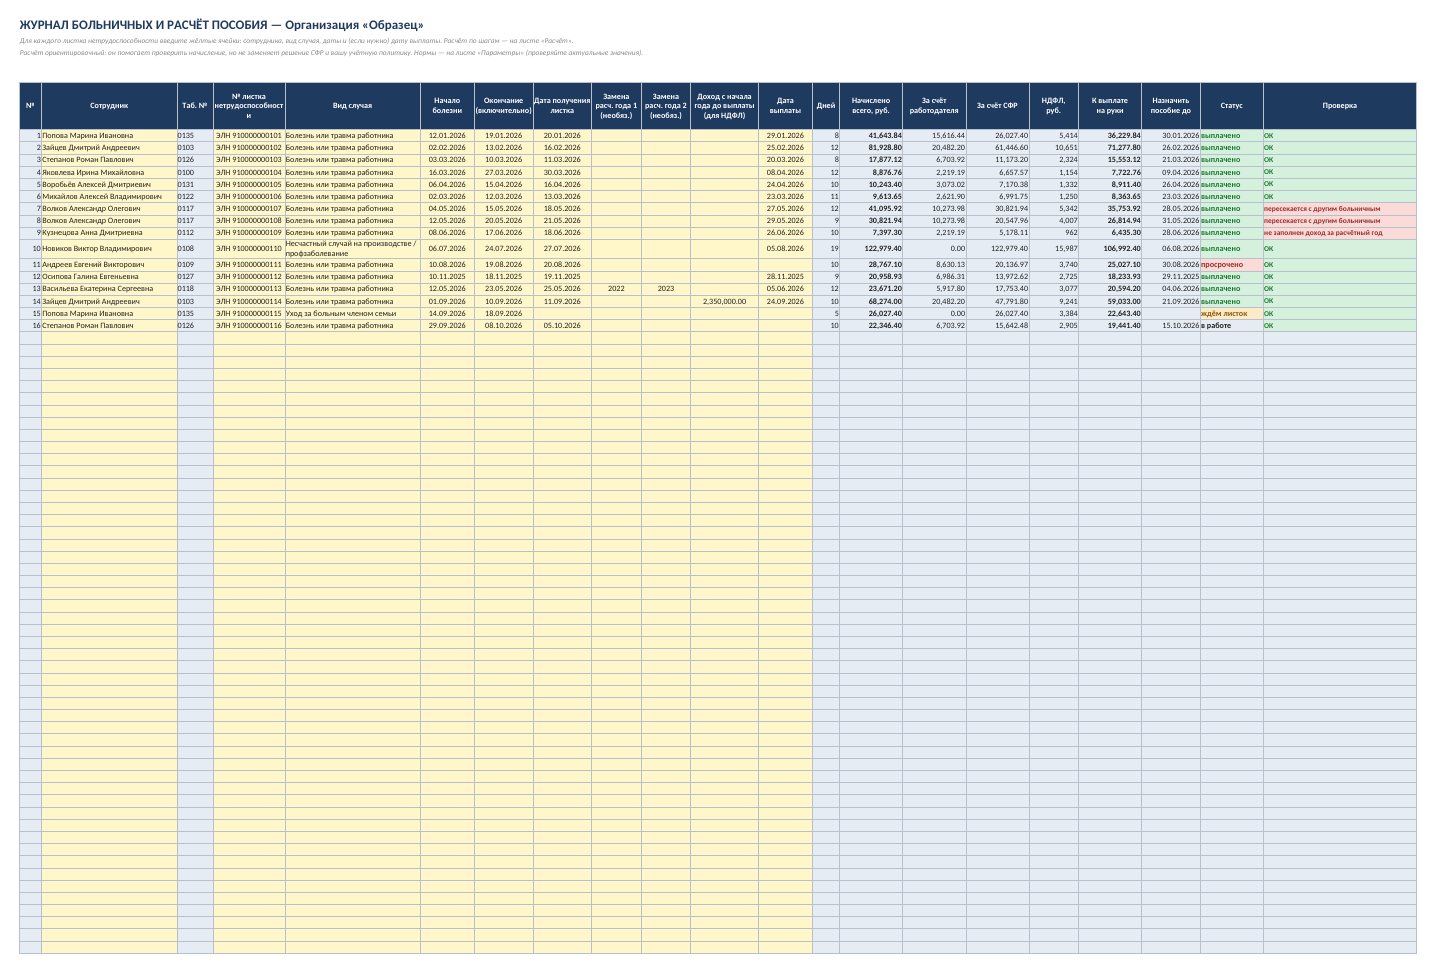Click case type «Уход за больным членом семьи»

[352, 313]
